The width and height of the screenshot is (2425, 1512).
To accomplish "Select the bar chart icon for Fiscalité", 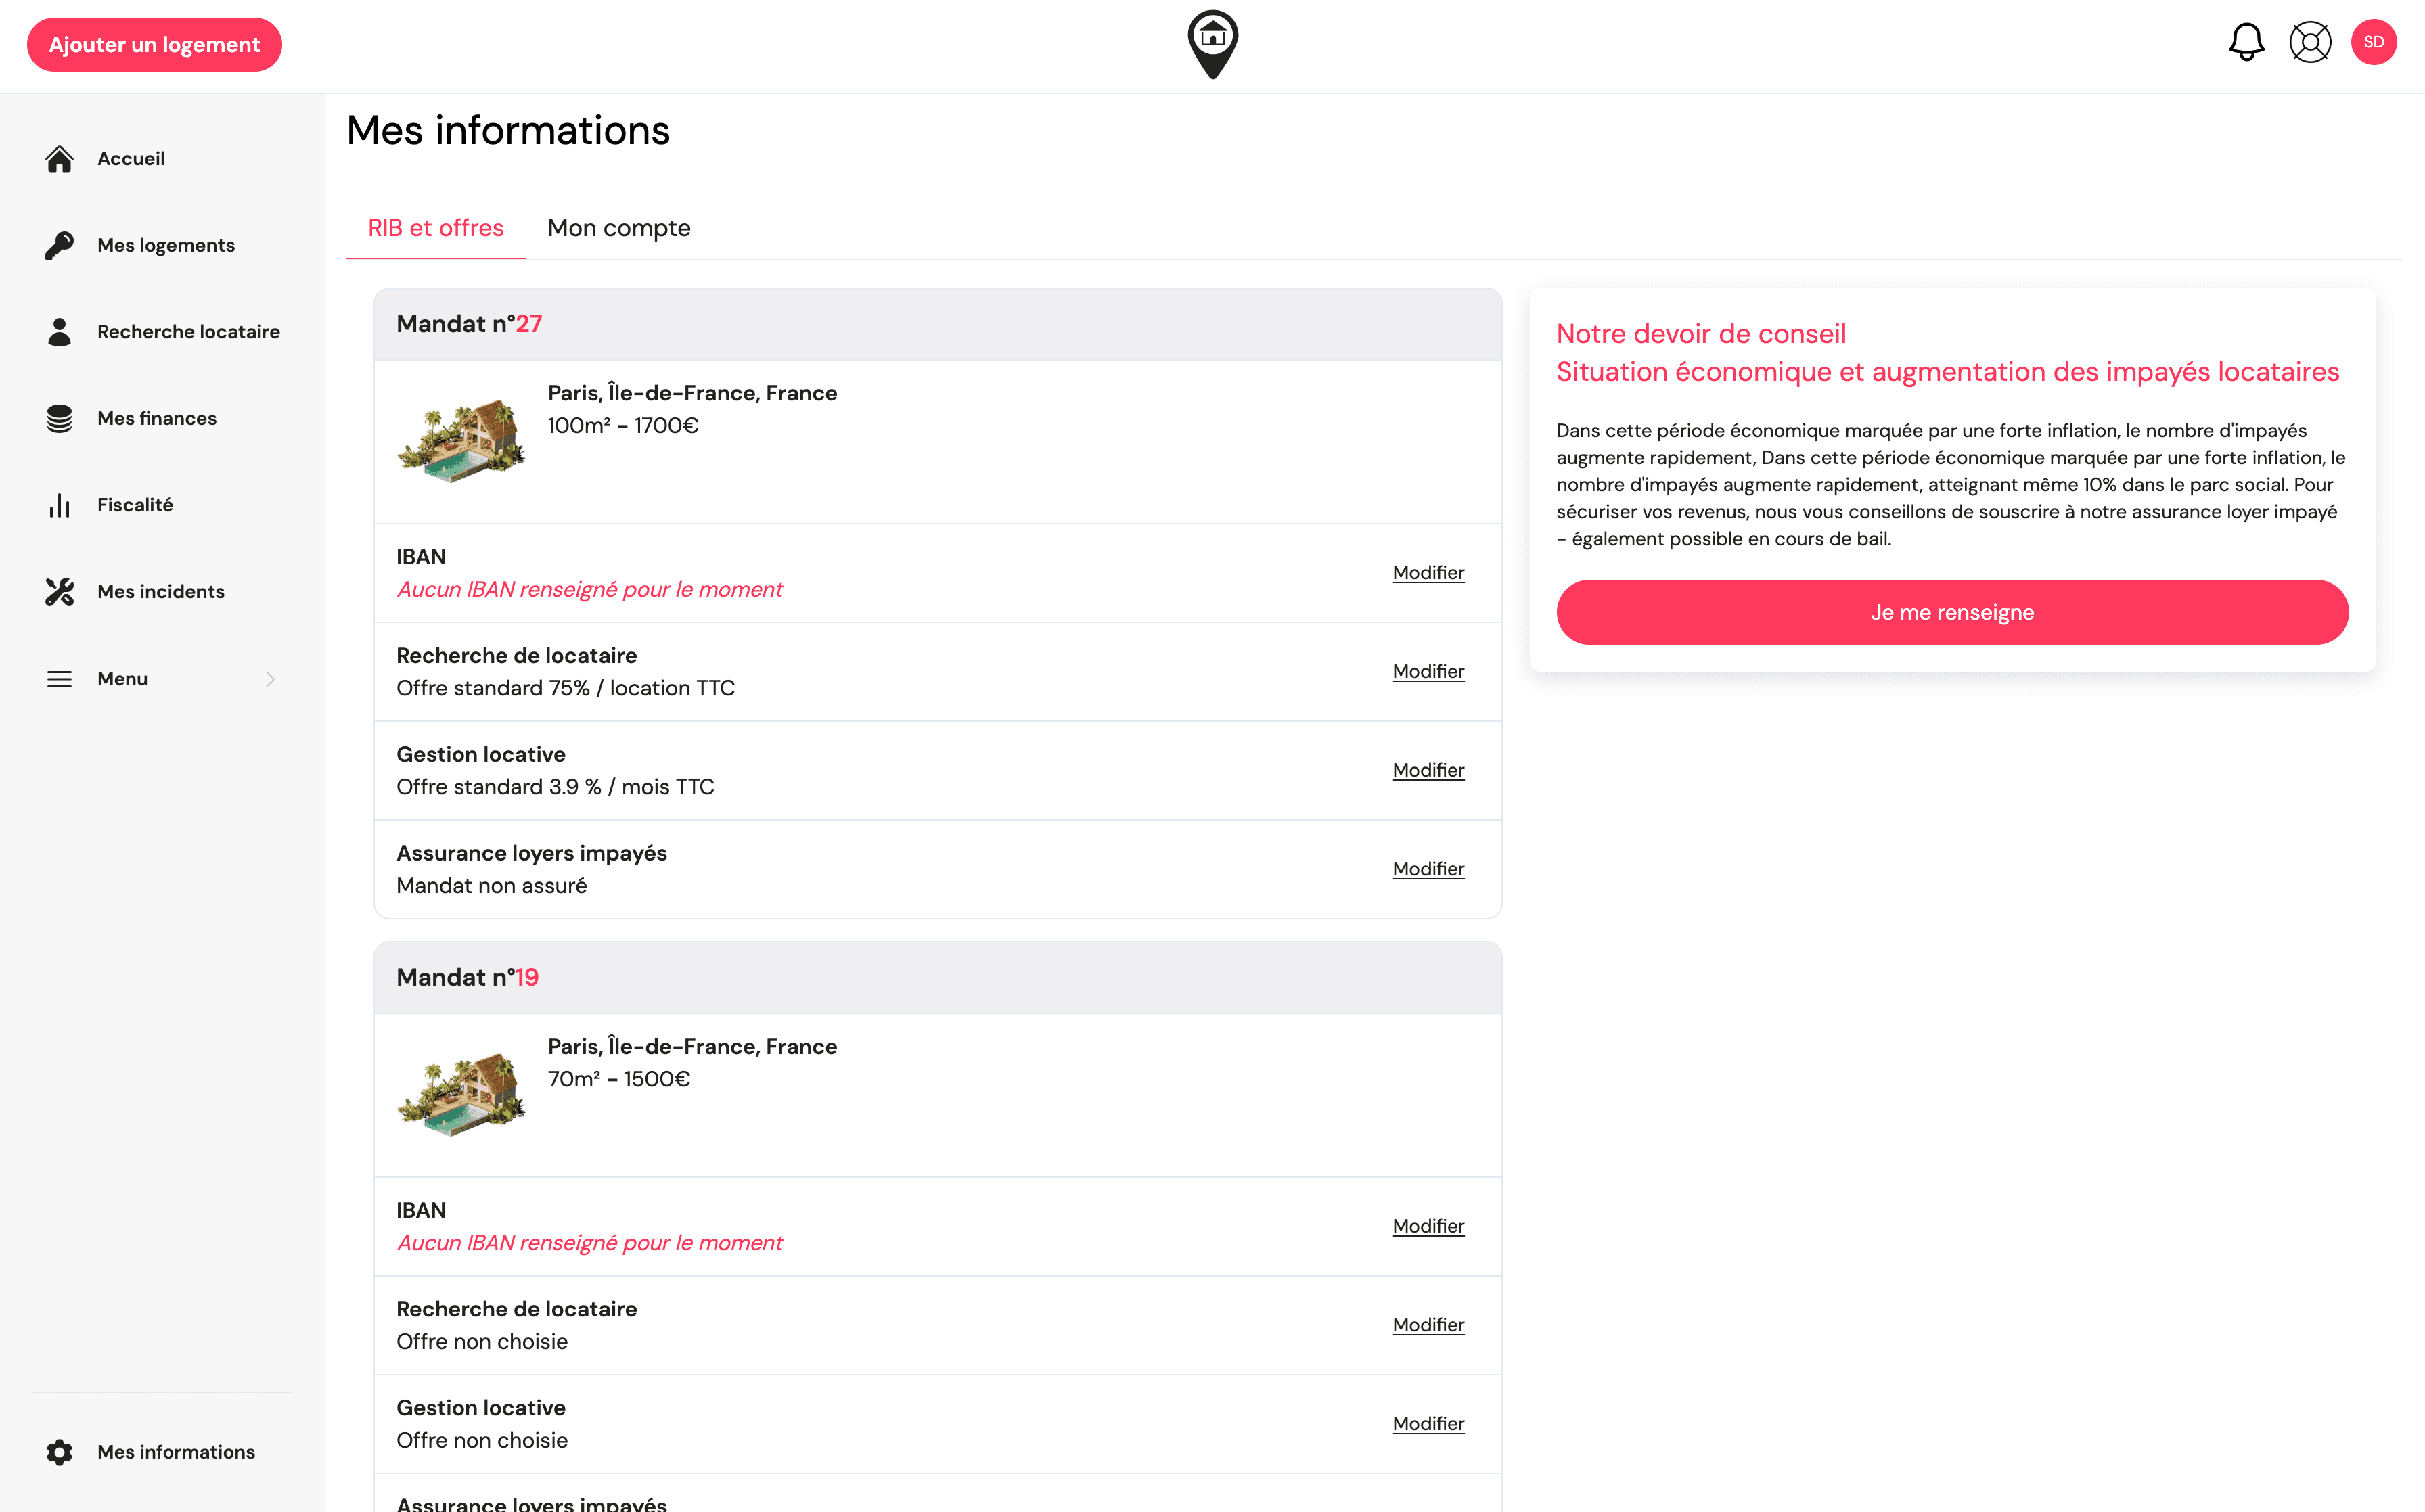I will coord(59,505).
